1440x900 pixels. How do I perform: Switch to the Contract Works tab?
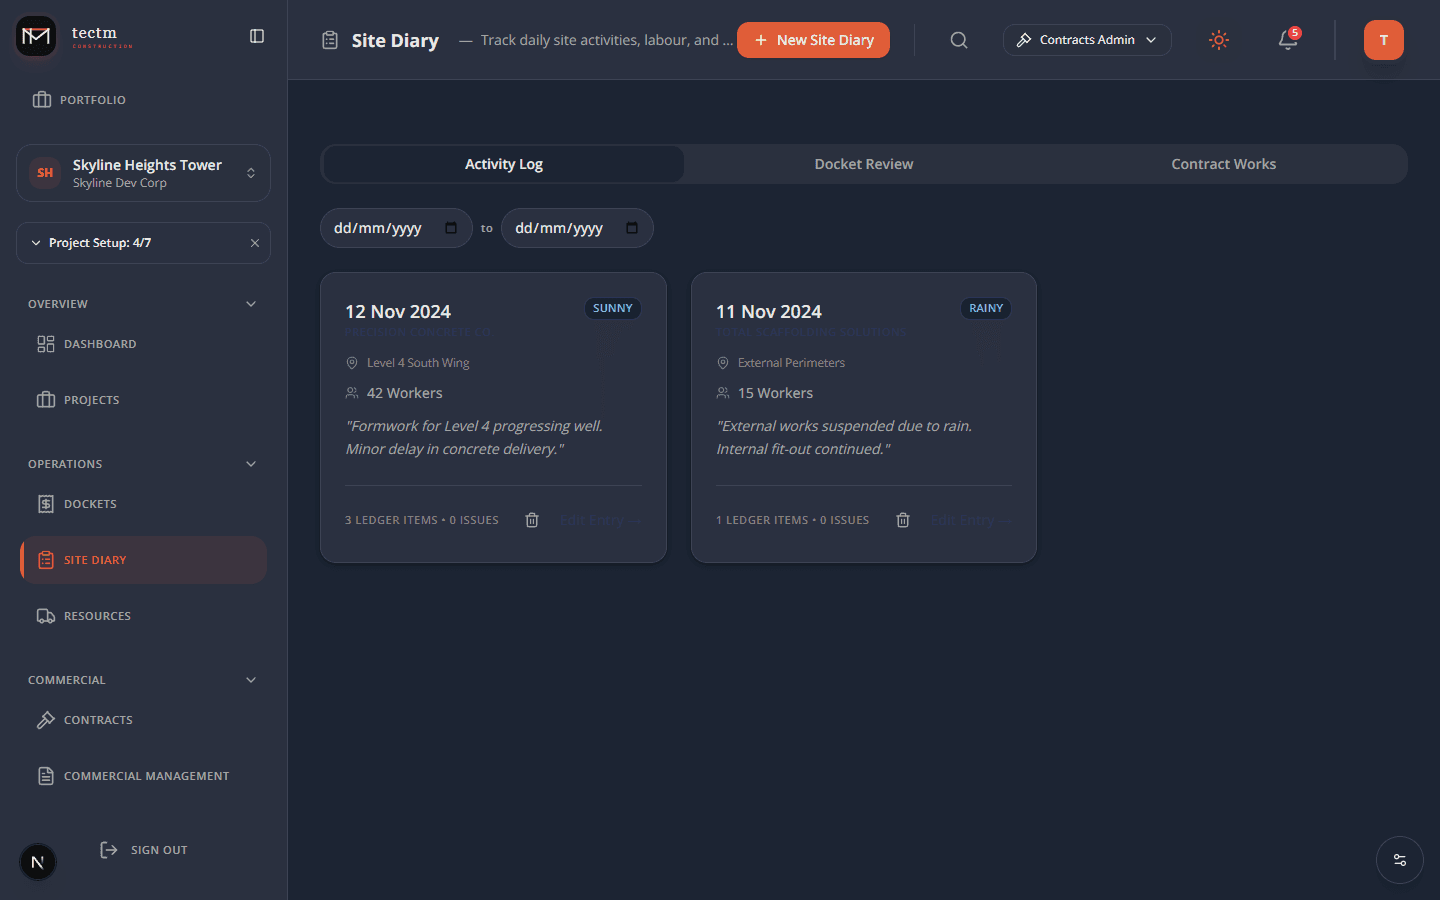click(x=1223, y=163)
